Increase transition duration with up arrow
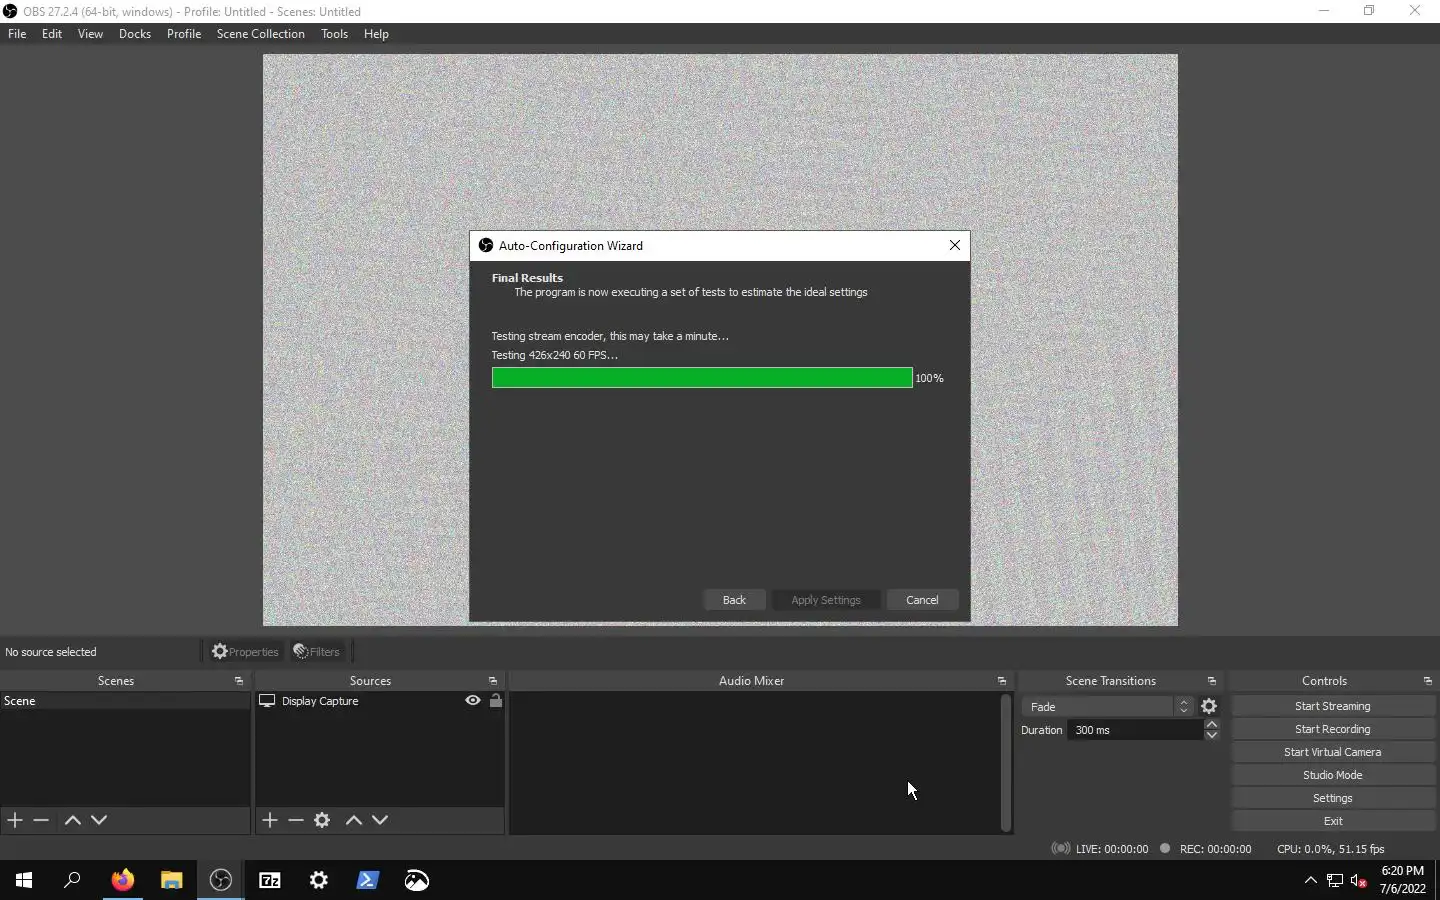 click(x=1212, y=724)
